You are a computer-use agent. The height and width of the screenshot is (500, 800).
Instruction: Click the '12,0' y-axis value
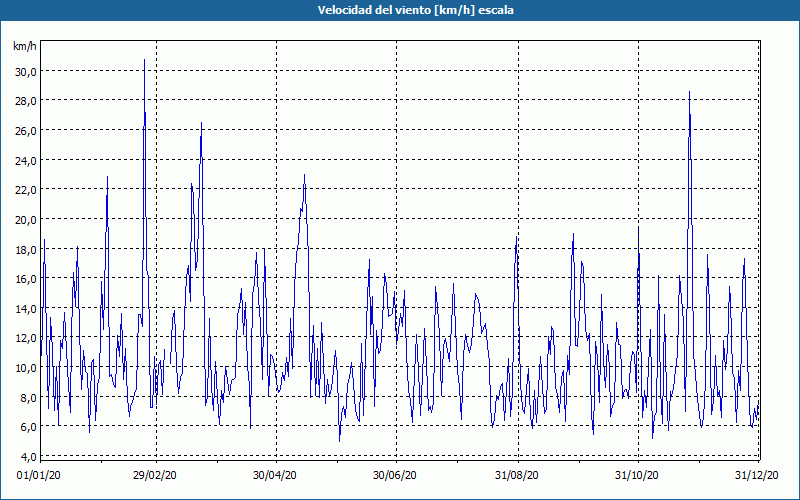[26, 338]
